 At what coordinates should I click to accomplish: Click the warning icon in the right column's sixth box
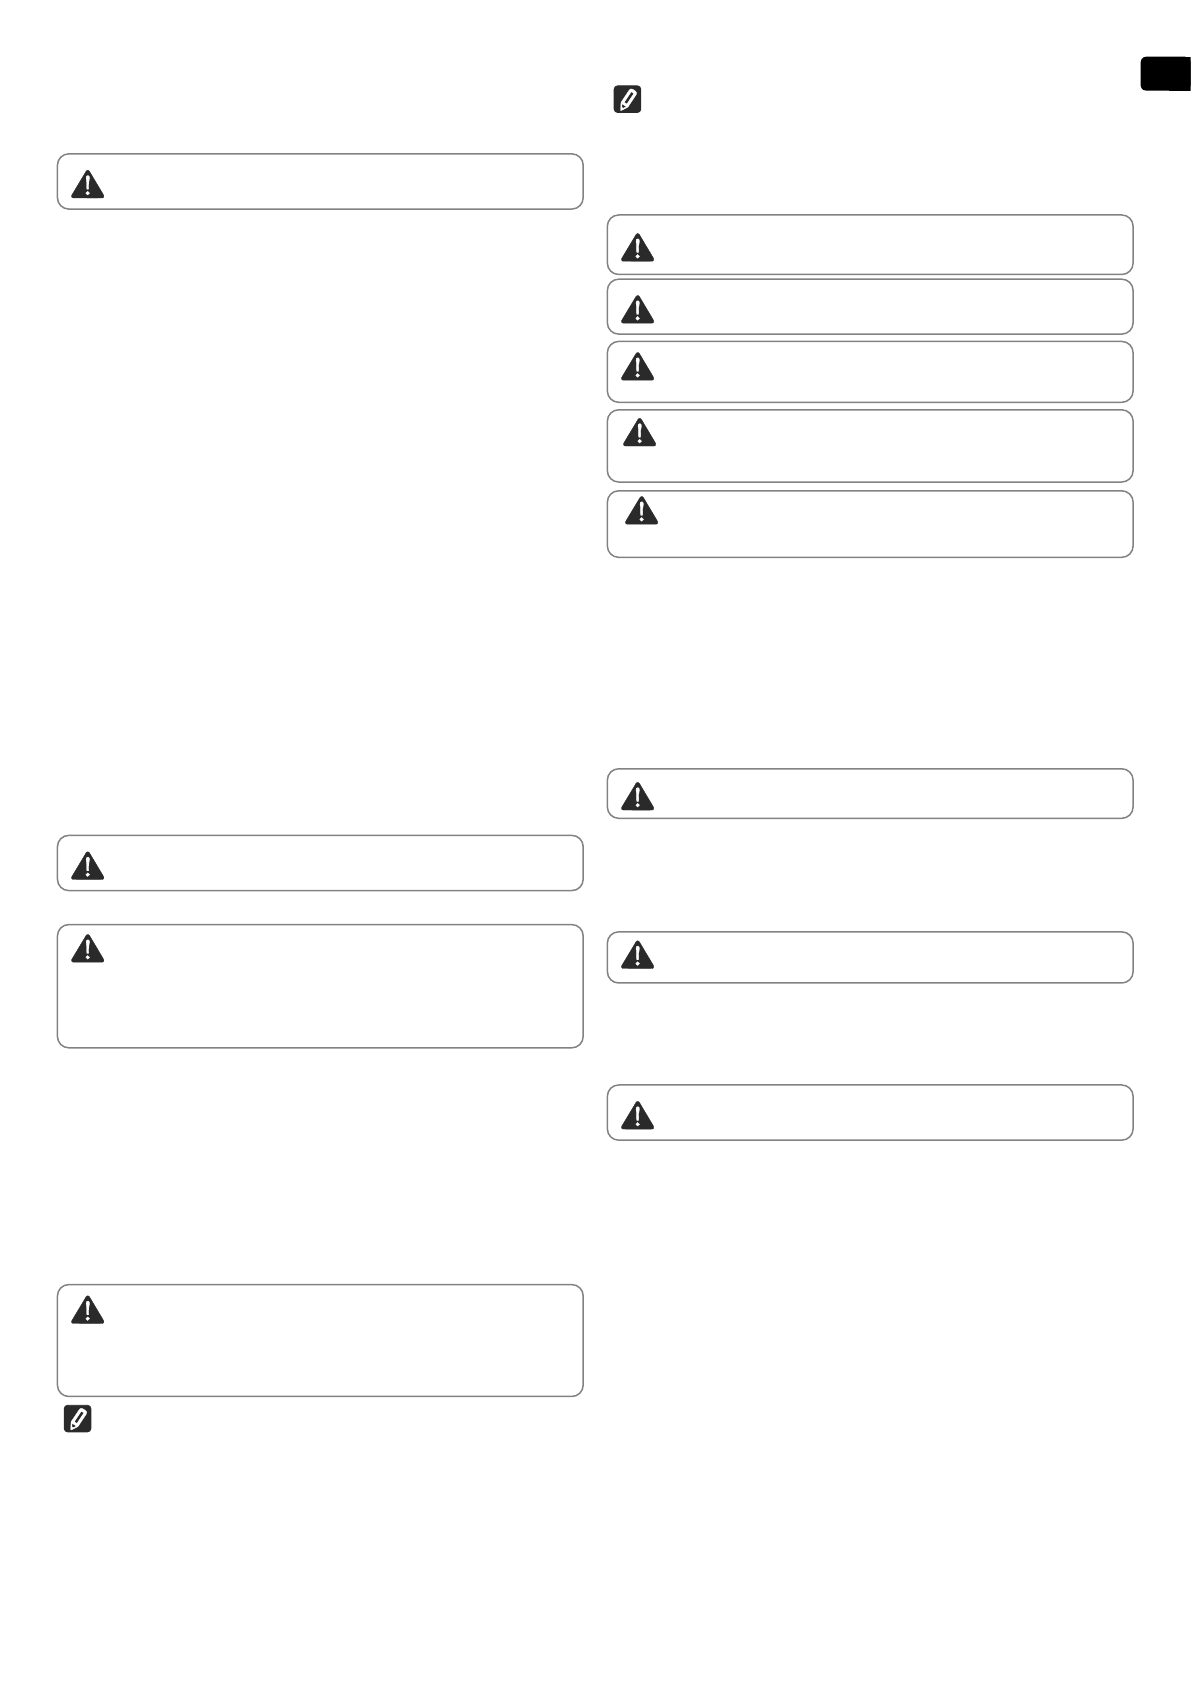(x=638, y=796)
